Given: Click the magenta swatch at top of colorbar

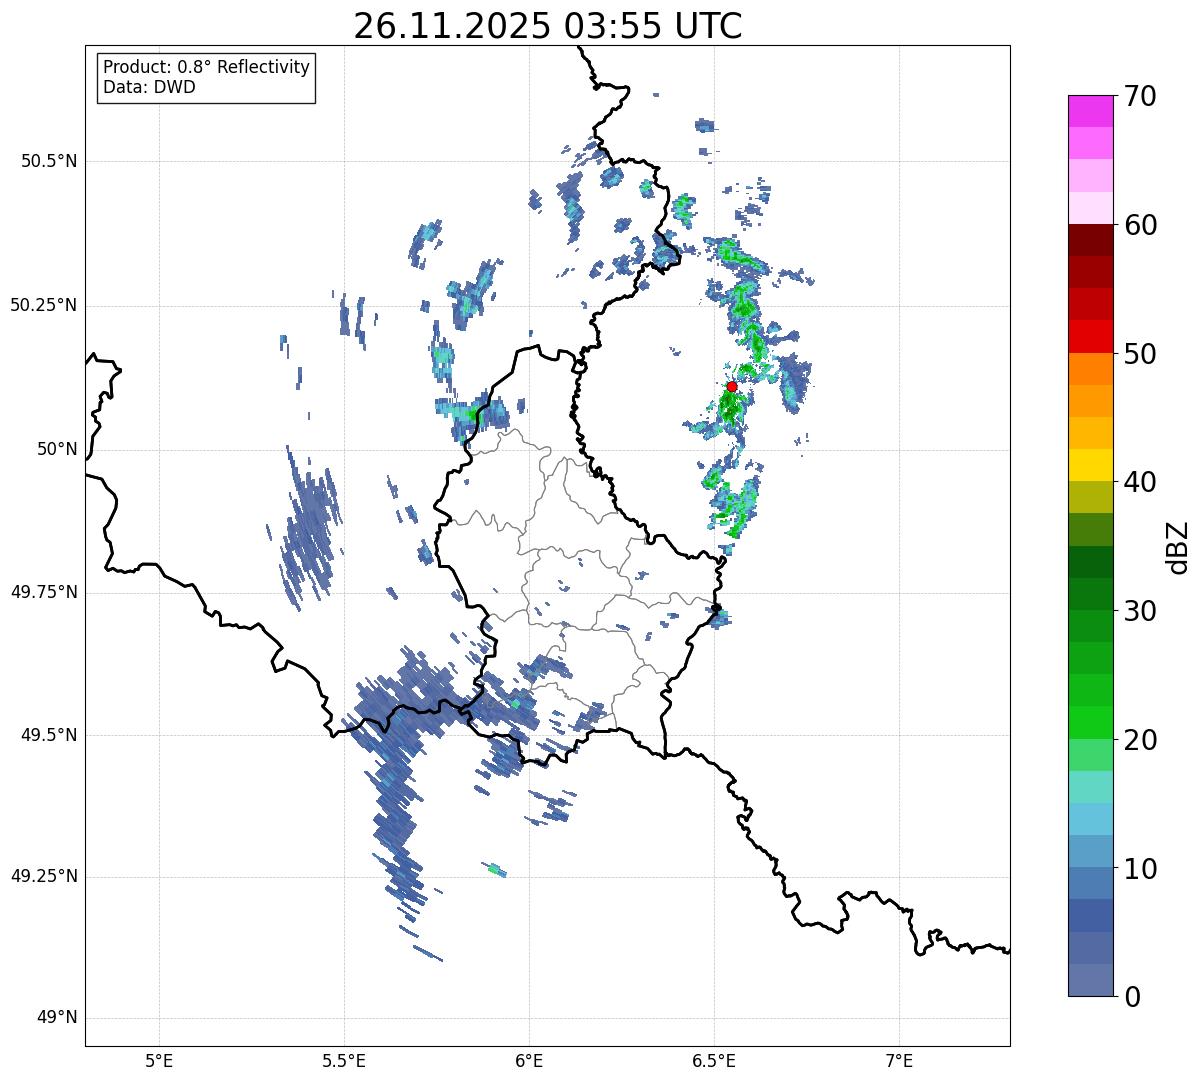Looking at the screenshot, I should [x=1090, y=111].
